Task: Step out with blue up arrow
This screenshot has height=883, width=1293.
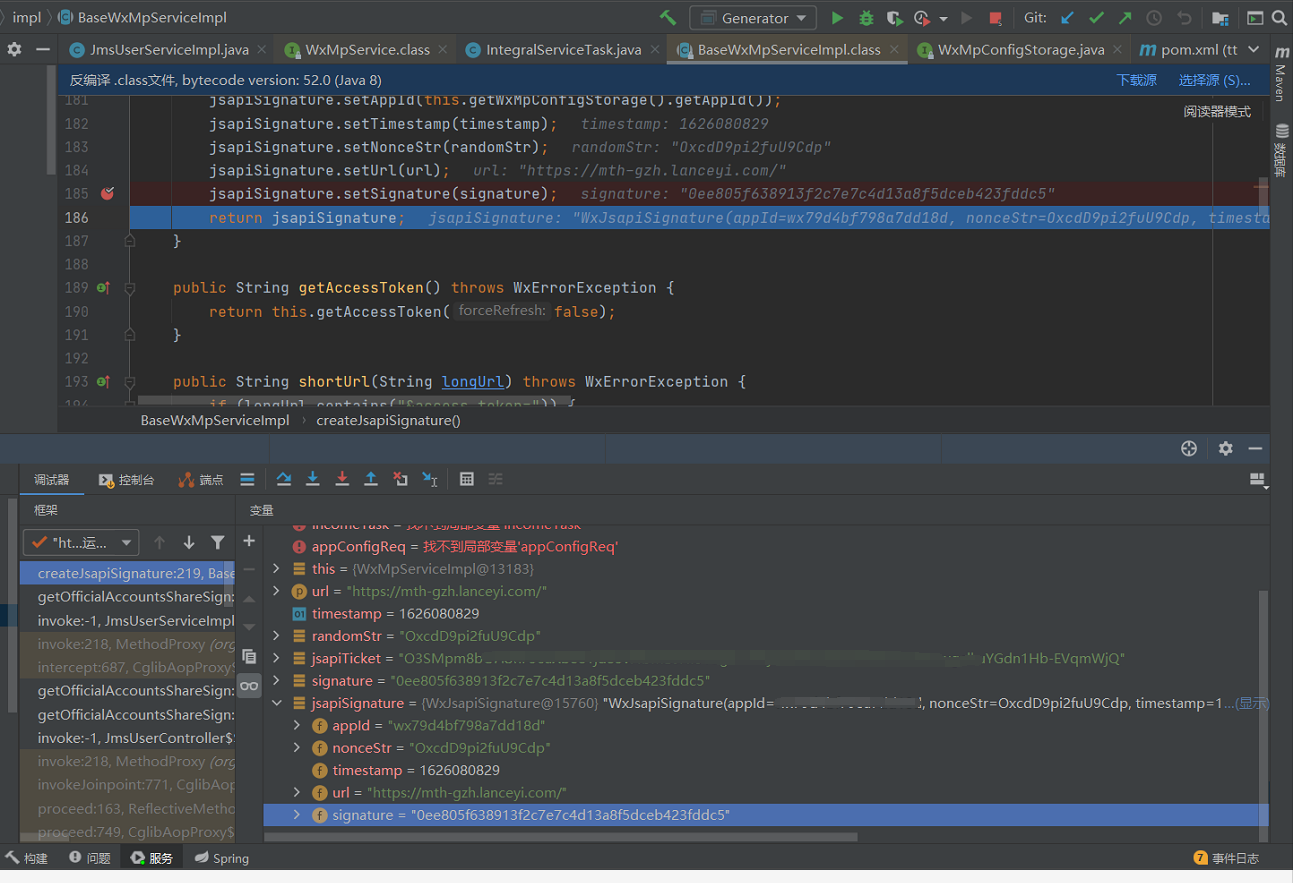Action: (371, 480)
